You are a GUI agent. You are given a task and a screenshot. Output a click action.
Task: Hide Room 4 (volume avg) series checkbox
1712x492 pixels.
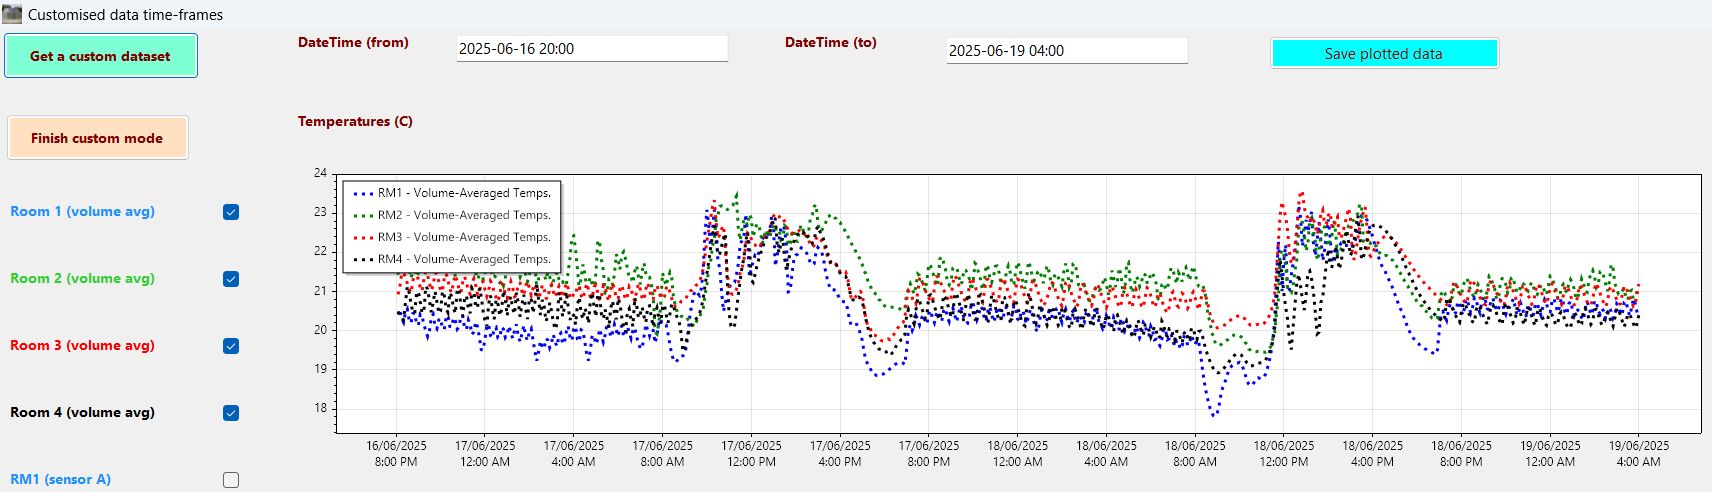coord(231,413)
